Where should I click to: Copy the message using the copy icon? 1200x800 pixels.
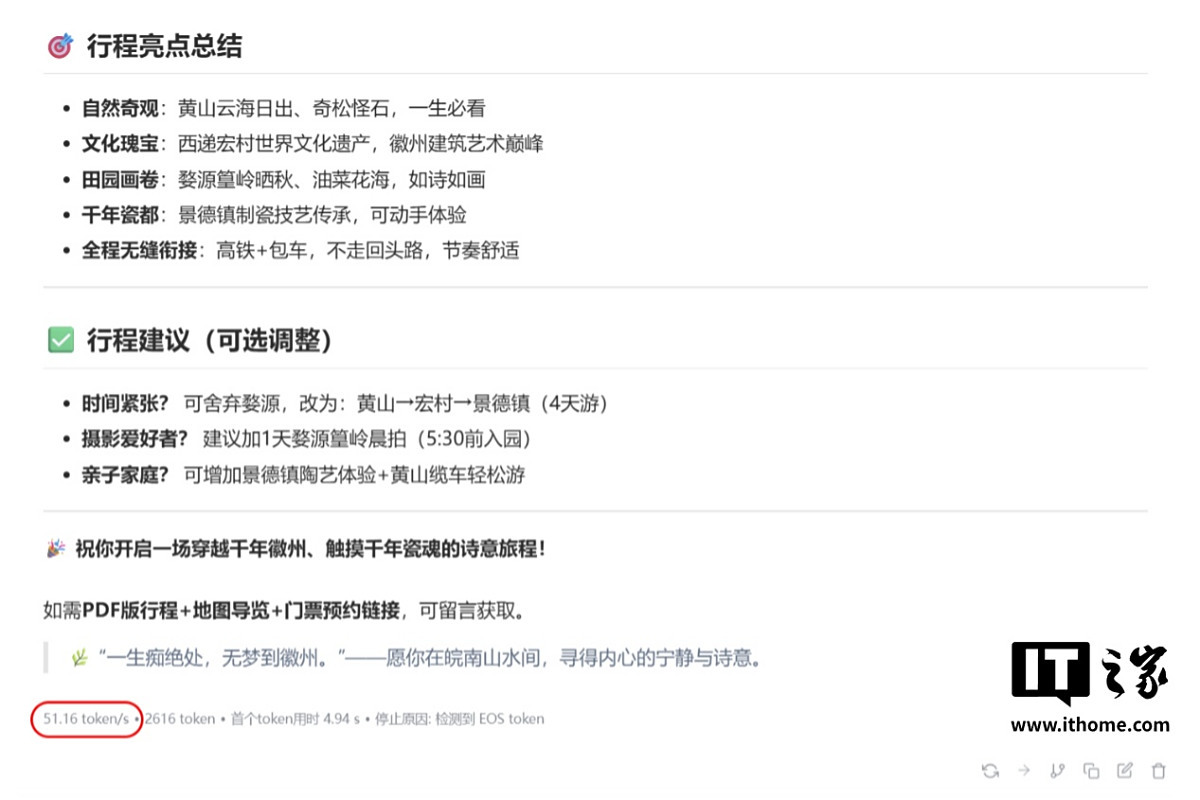pos(1091,770)
